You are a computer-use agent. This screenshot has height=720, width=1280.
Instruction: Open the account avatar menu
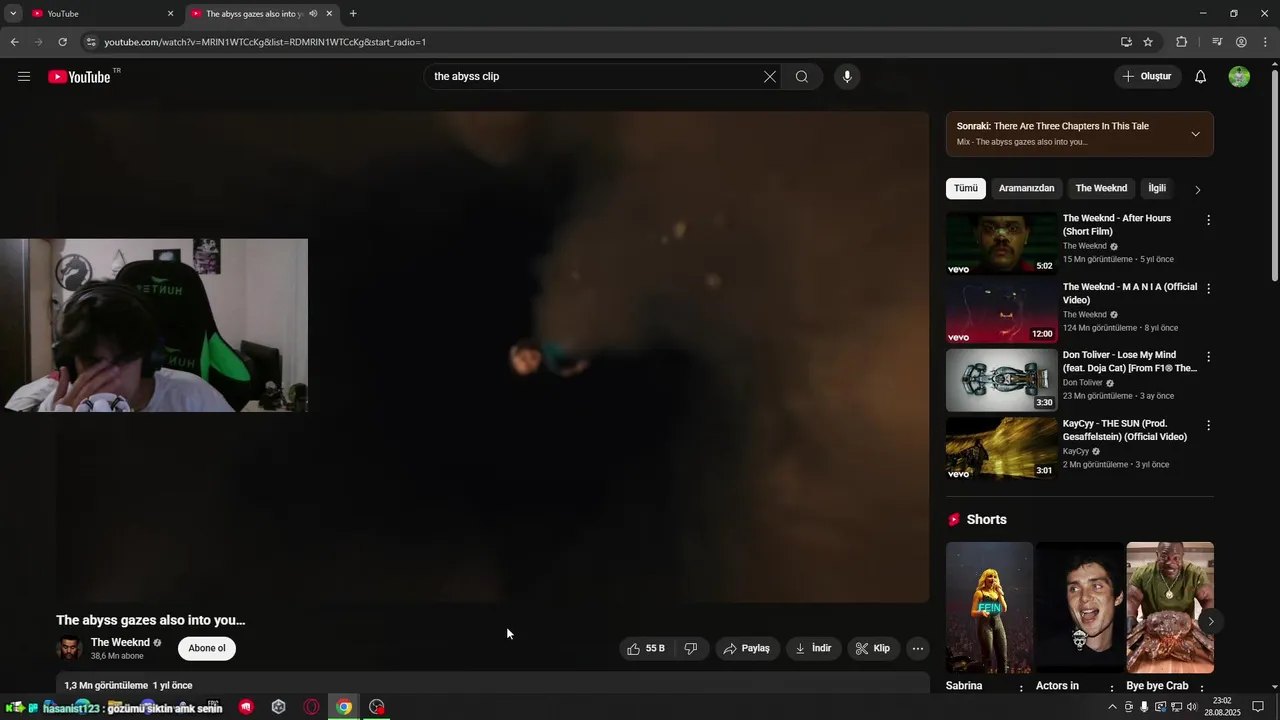(1239, 77)
